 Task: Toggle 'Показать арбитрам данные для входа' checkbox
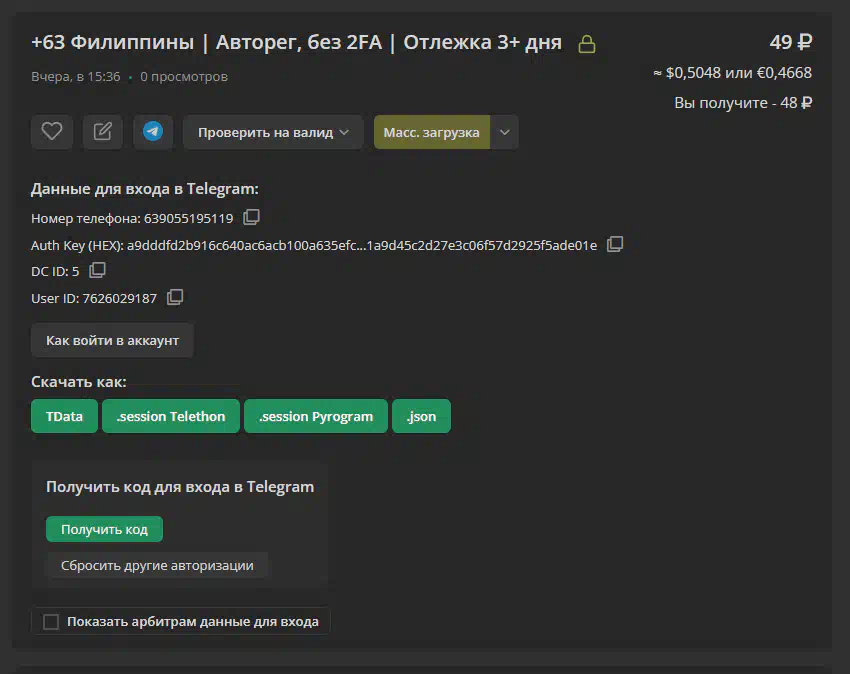(x=51, y=622)
